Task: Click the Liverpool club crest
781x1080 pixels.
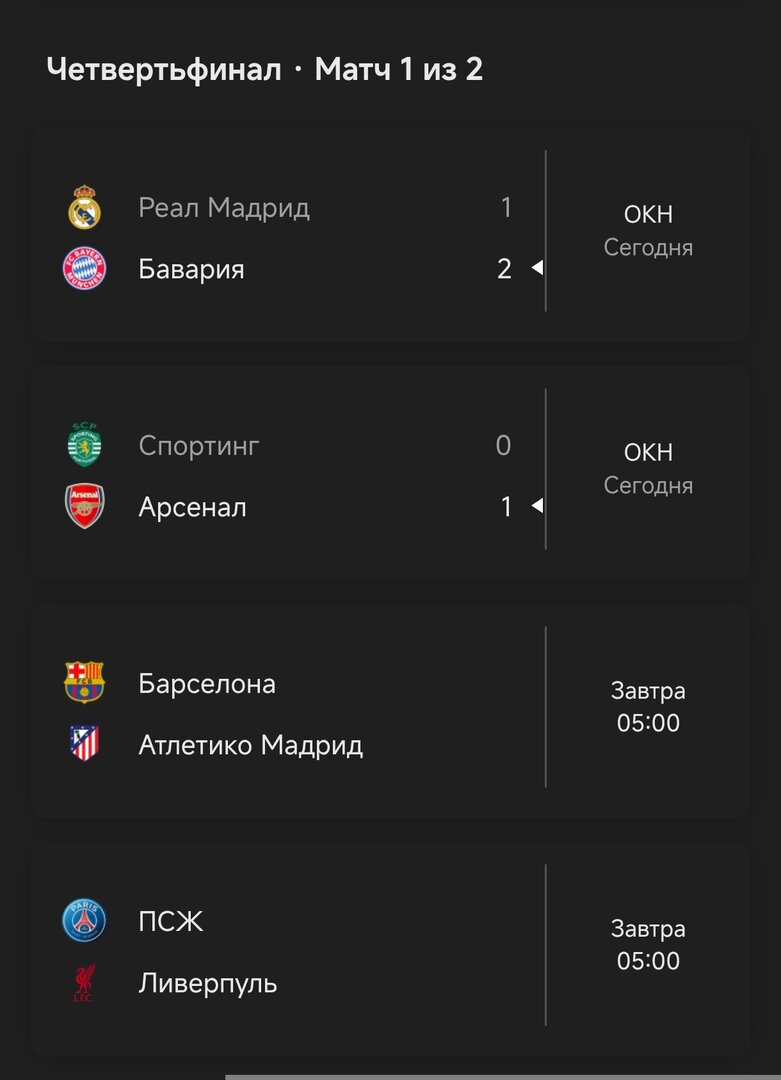Action: [84, 983]
